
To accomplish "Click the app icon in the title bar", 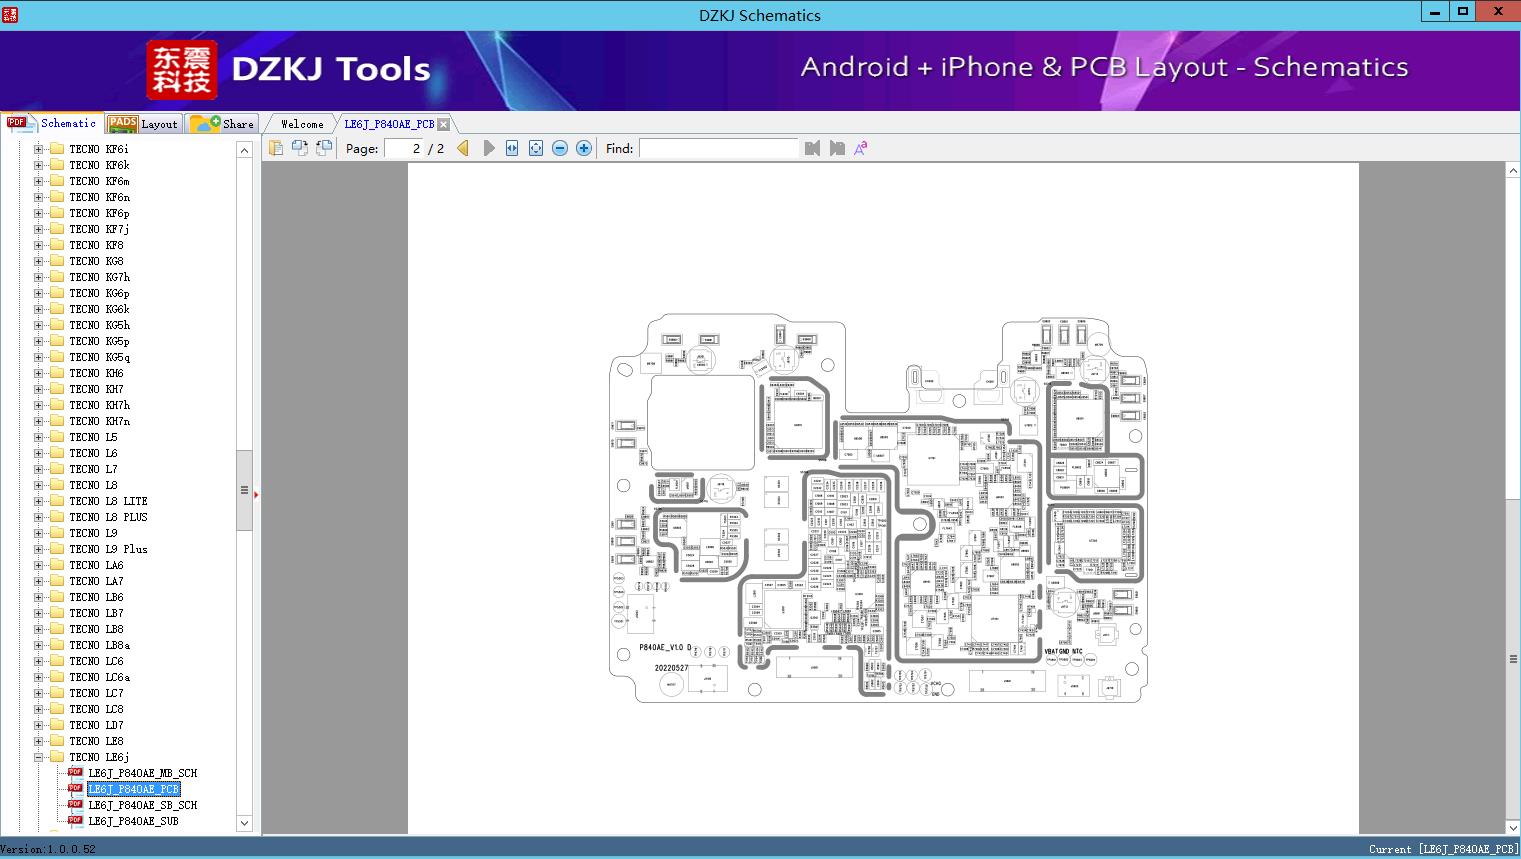I will [x=10, y=14].
